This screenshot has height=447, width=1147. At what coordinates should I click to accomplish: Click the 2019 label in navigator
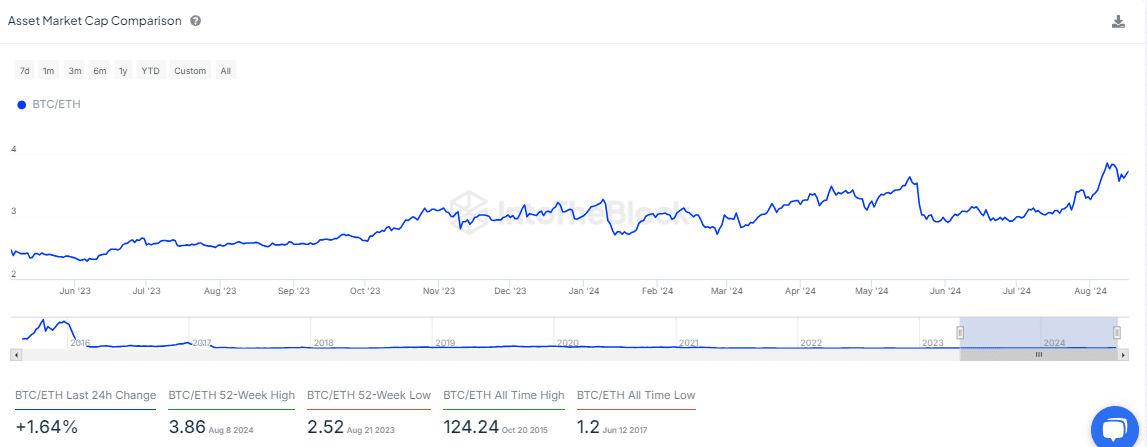click(x=445, y=342)
